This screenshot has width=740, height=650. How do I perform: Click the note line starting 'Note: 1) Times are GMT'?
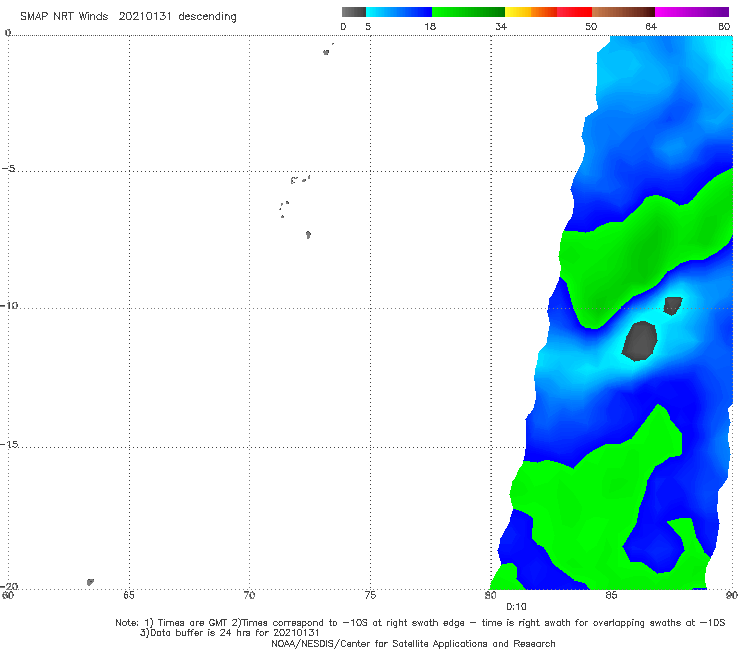coord(420,623)
